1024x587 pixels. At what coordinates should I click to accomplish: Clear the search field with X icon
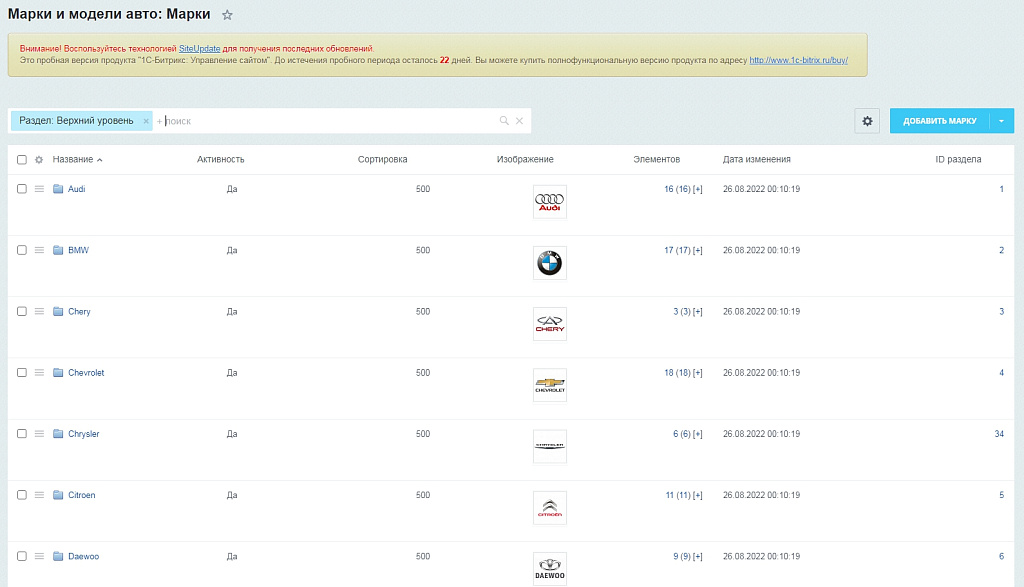point(519,121)
